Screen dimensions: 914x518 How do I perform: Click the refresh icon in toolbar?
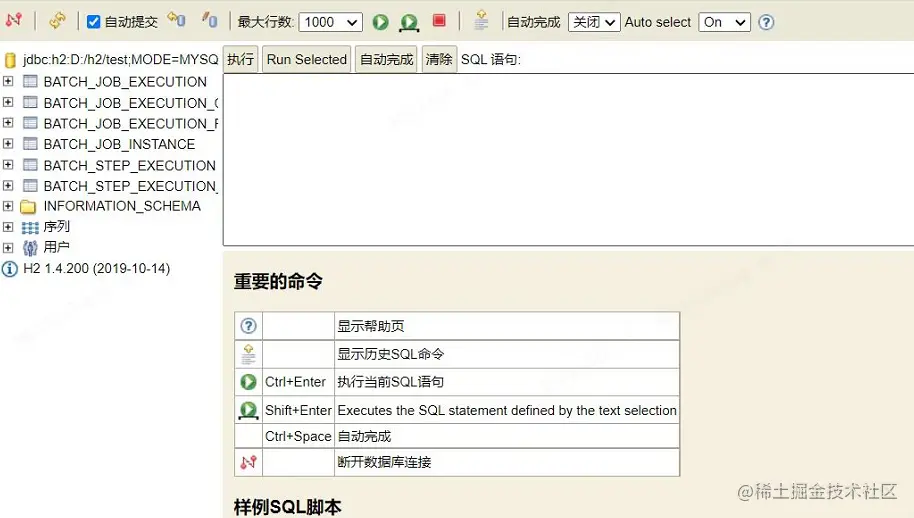57,21
